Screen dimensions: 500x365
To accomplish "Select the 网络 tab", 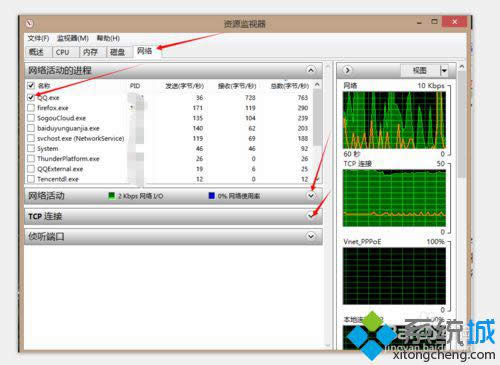I will (x=147, y=51).
